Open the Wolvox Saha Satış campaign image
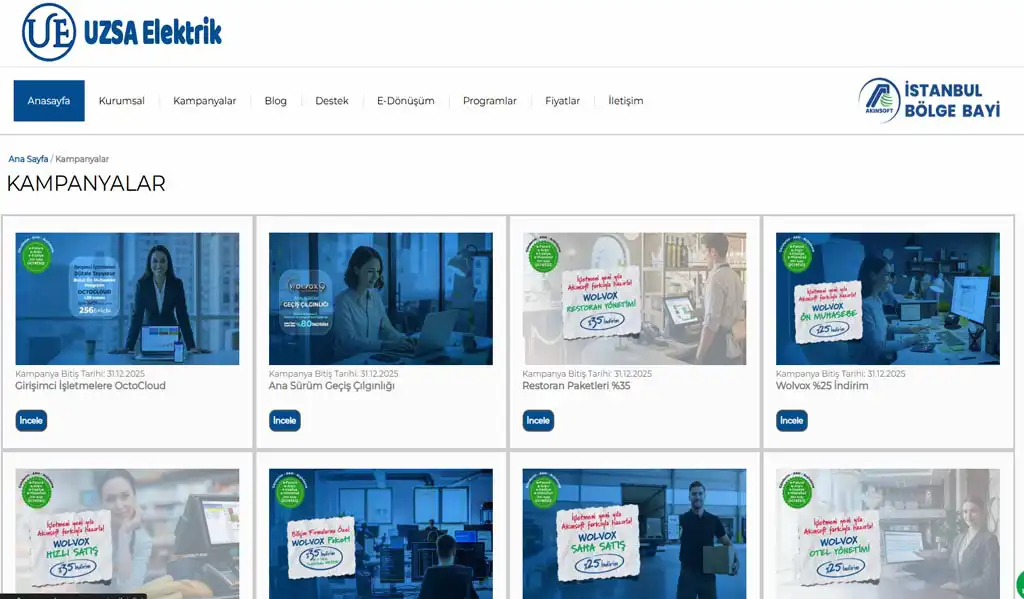Viewport: 1024px width, 599px height. click(x=634, y=533)
